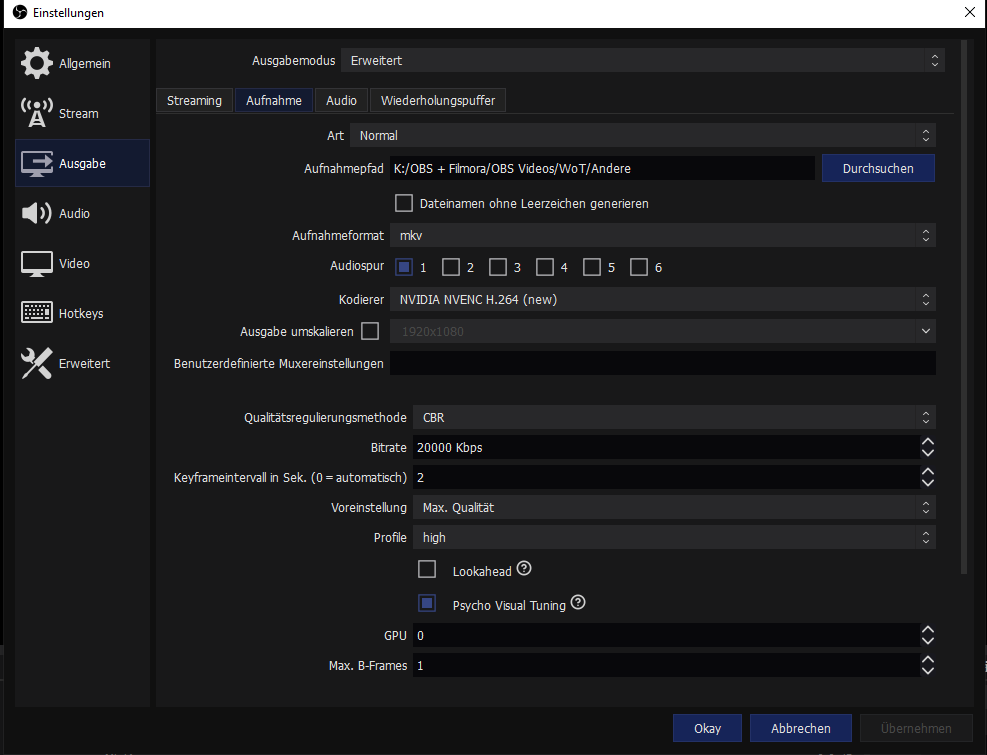Open the Allgemein settings section
This screenshot has width=987, height=755.
coord(36,63)
